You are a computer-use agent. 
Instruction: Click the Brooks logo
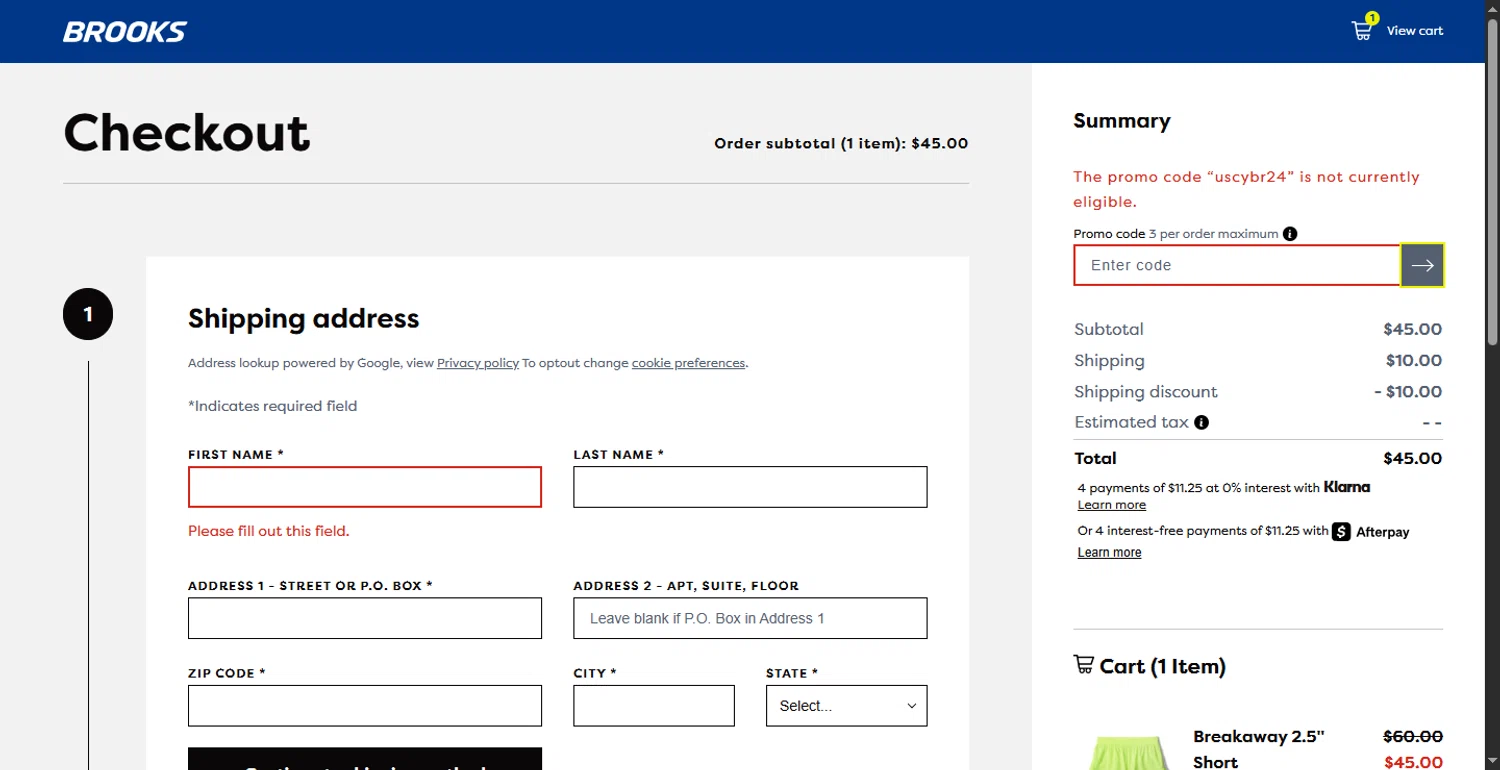pos(125,32)
